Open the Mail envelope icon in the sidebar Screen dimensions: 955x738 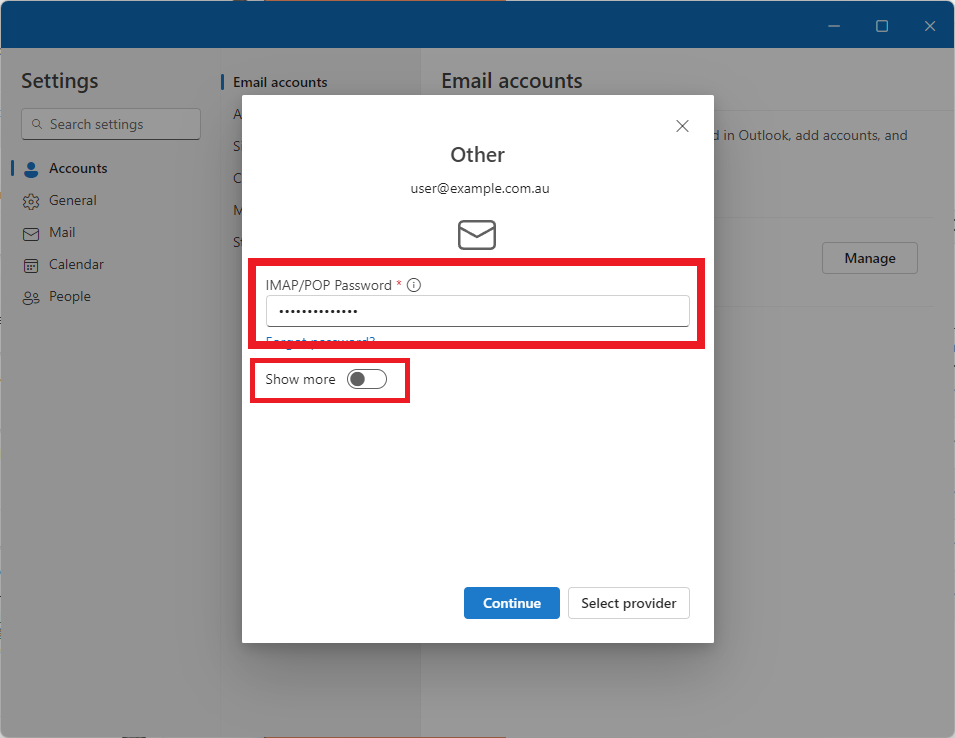(31, 232)
